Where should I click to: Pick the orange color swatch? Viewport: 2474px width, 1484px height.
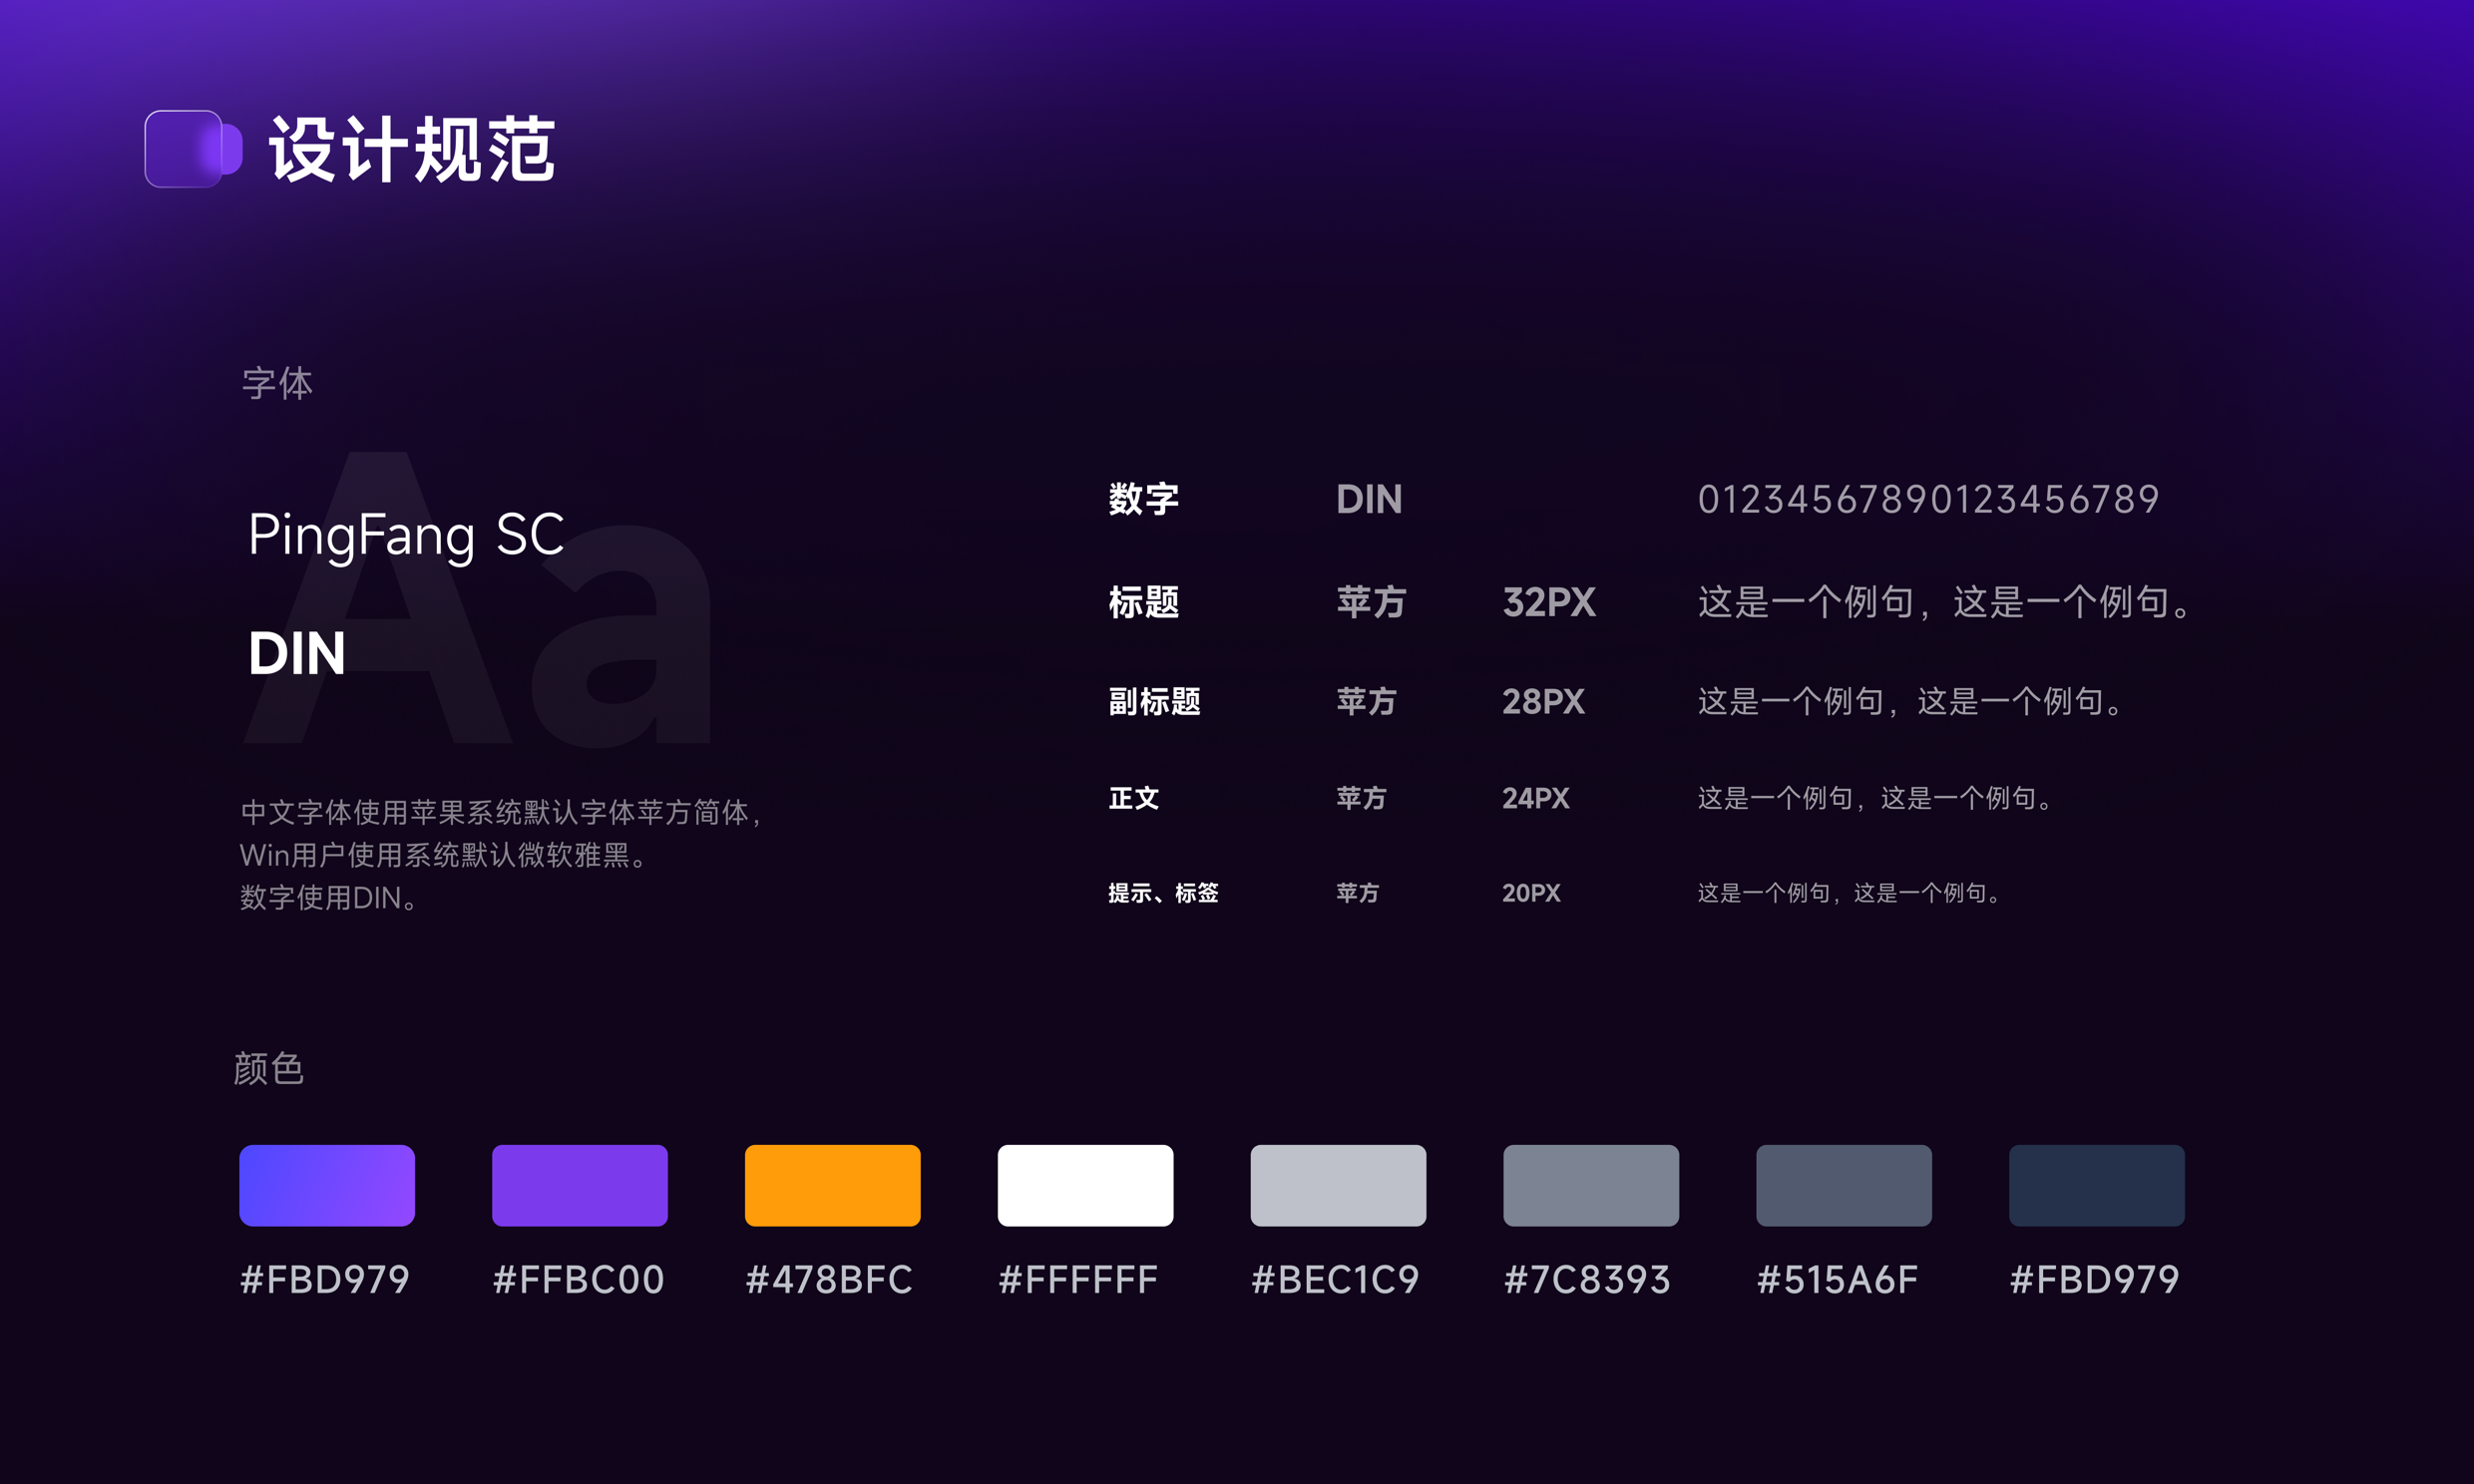click(x=833, y=1185)
